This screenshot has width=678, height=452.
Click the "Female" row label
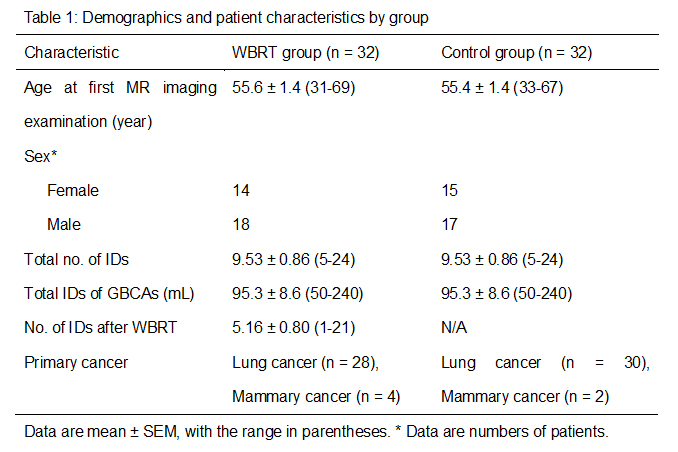(73, 190)
